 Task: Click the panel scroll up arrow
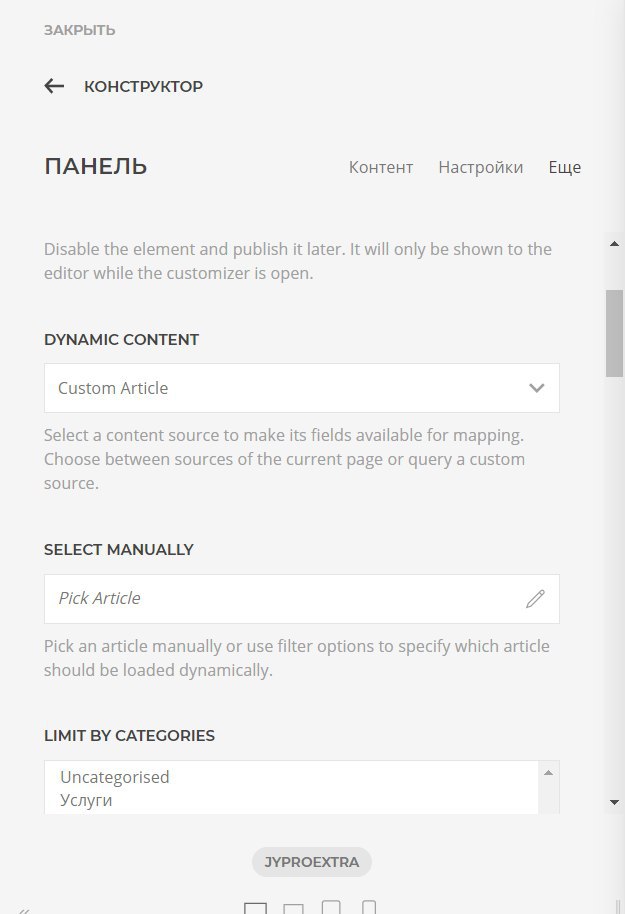(x=614, y=243)
